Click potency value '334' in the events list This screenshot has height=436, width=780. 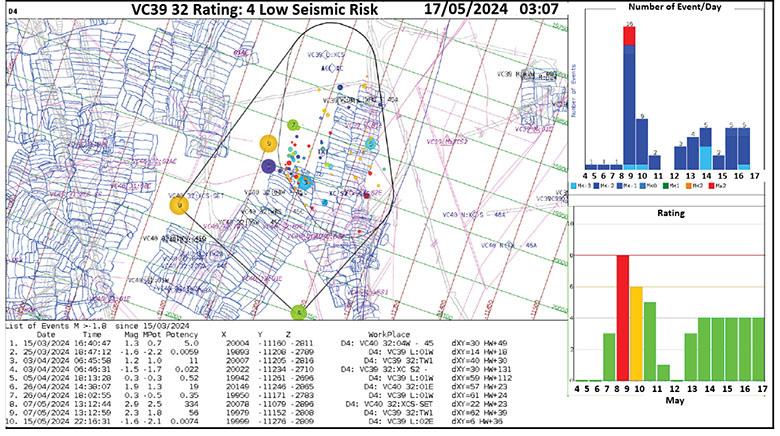tap(192, 404)
